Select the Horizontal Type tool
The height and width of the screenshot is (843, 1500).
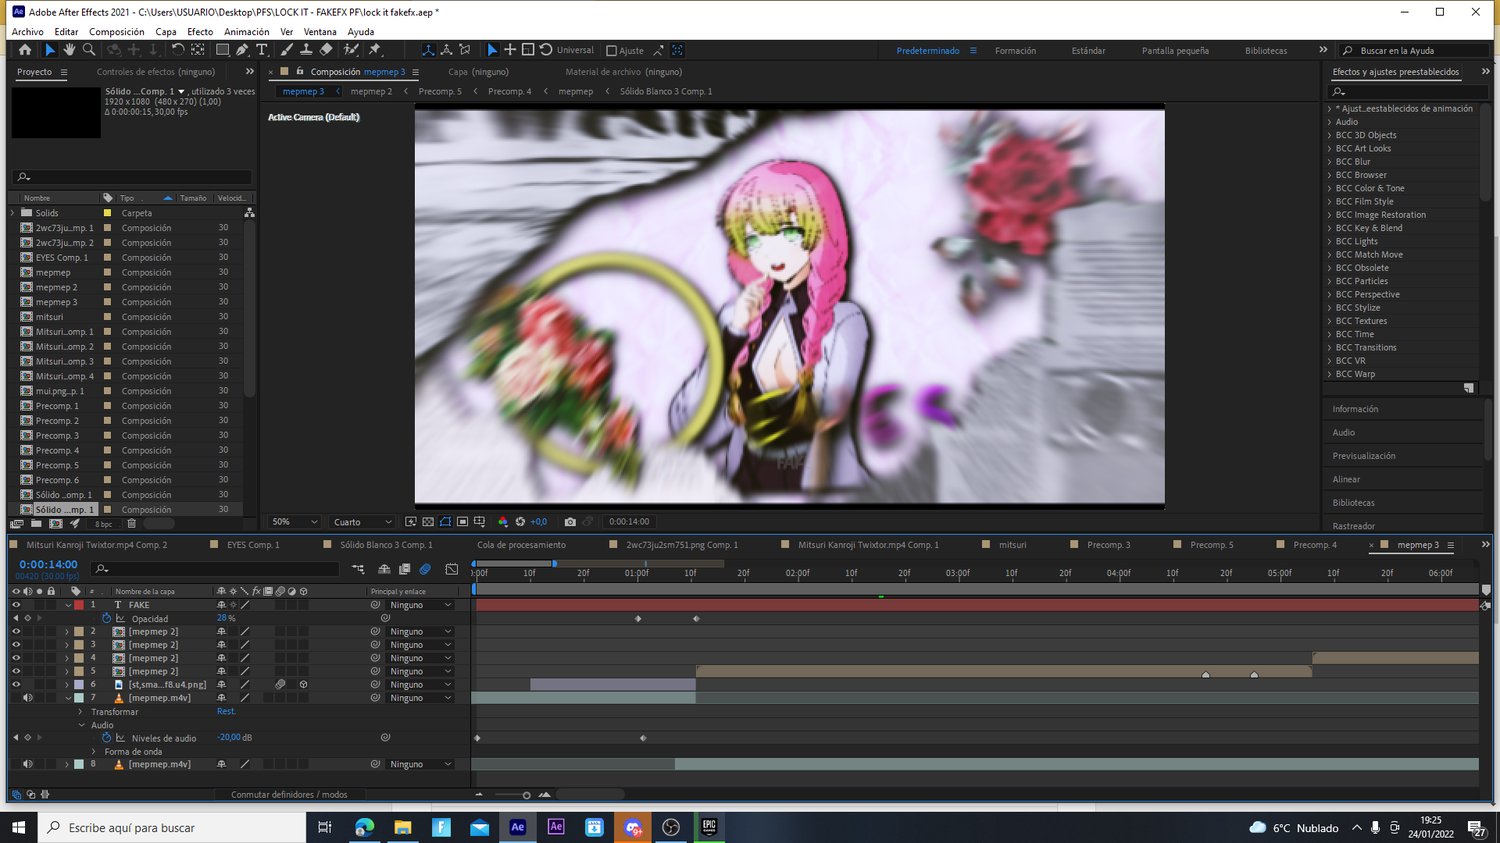pyautogui.click(x=262, y=50)
